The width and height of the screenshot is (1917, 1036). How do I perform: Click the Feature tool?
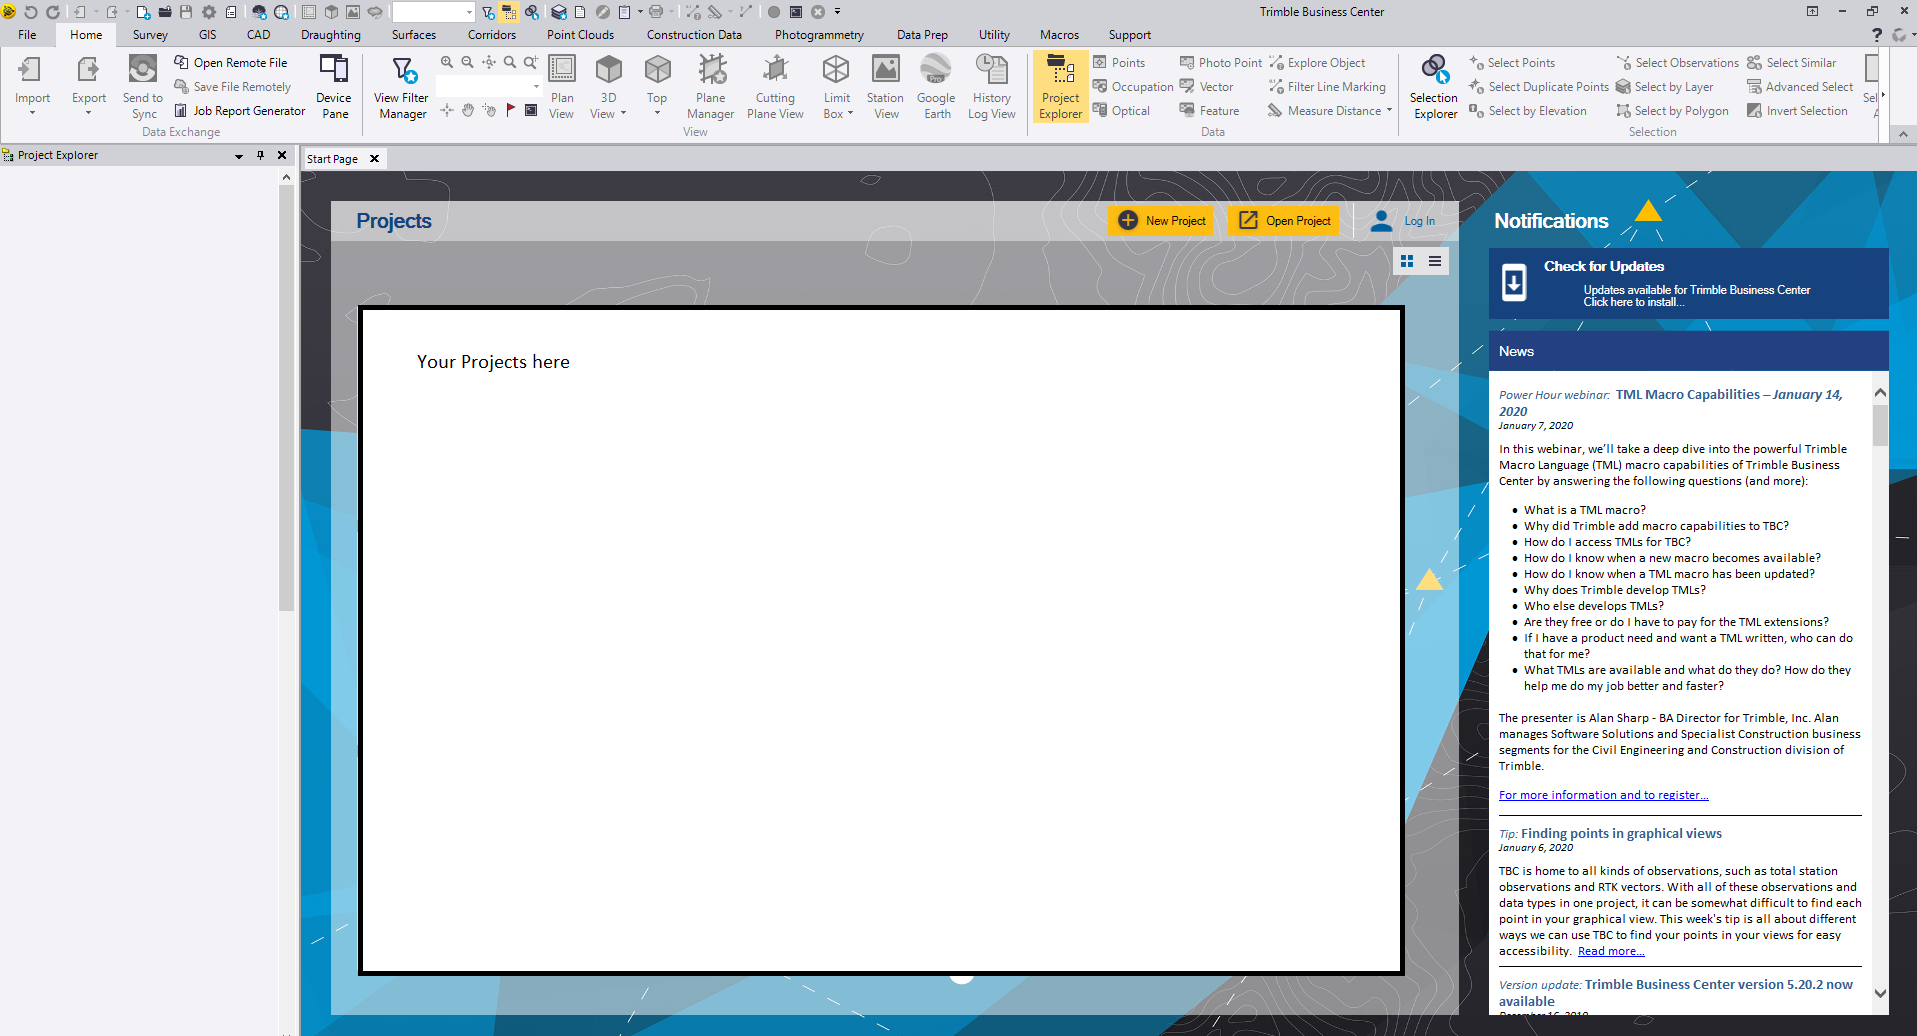click(x=1209, y=111)
